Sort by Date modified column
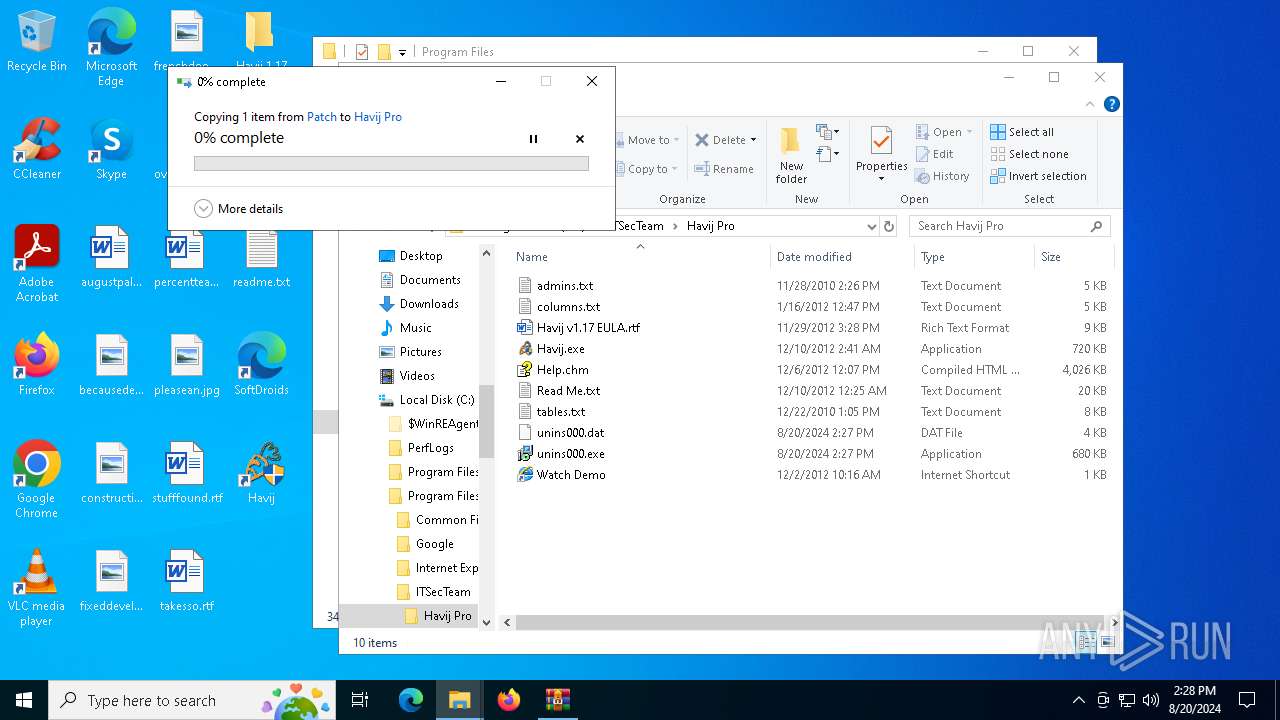This screenshot has height=720, width=1280. coord(842,257)
